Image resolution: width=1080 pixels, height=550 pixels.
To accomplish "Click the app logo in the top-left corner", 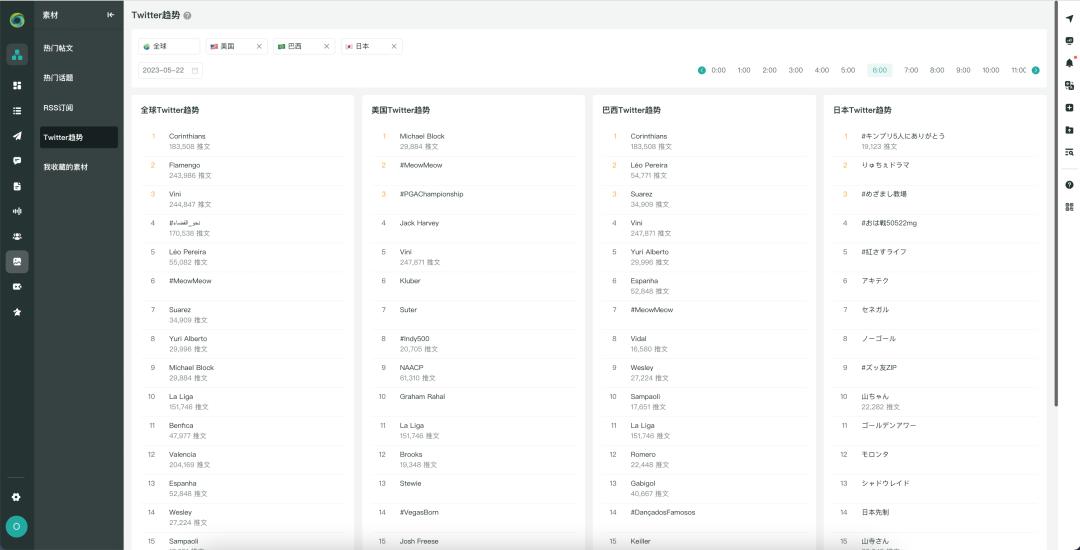I will pyautogui.click(x=17, y=20).
